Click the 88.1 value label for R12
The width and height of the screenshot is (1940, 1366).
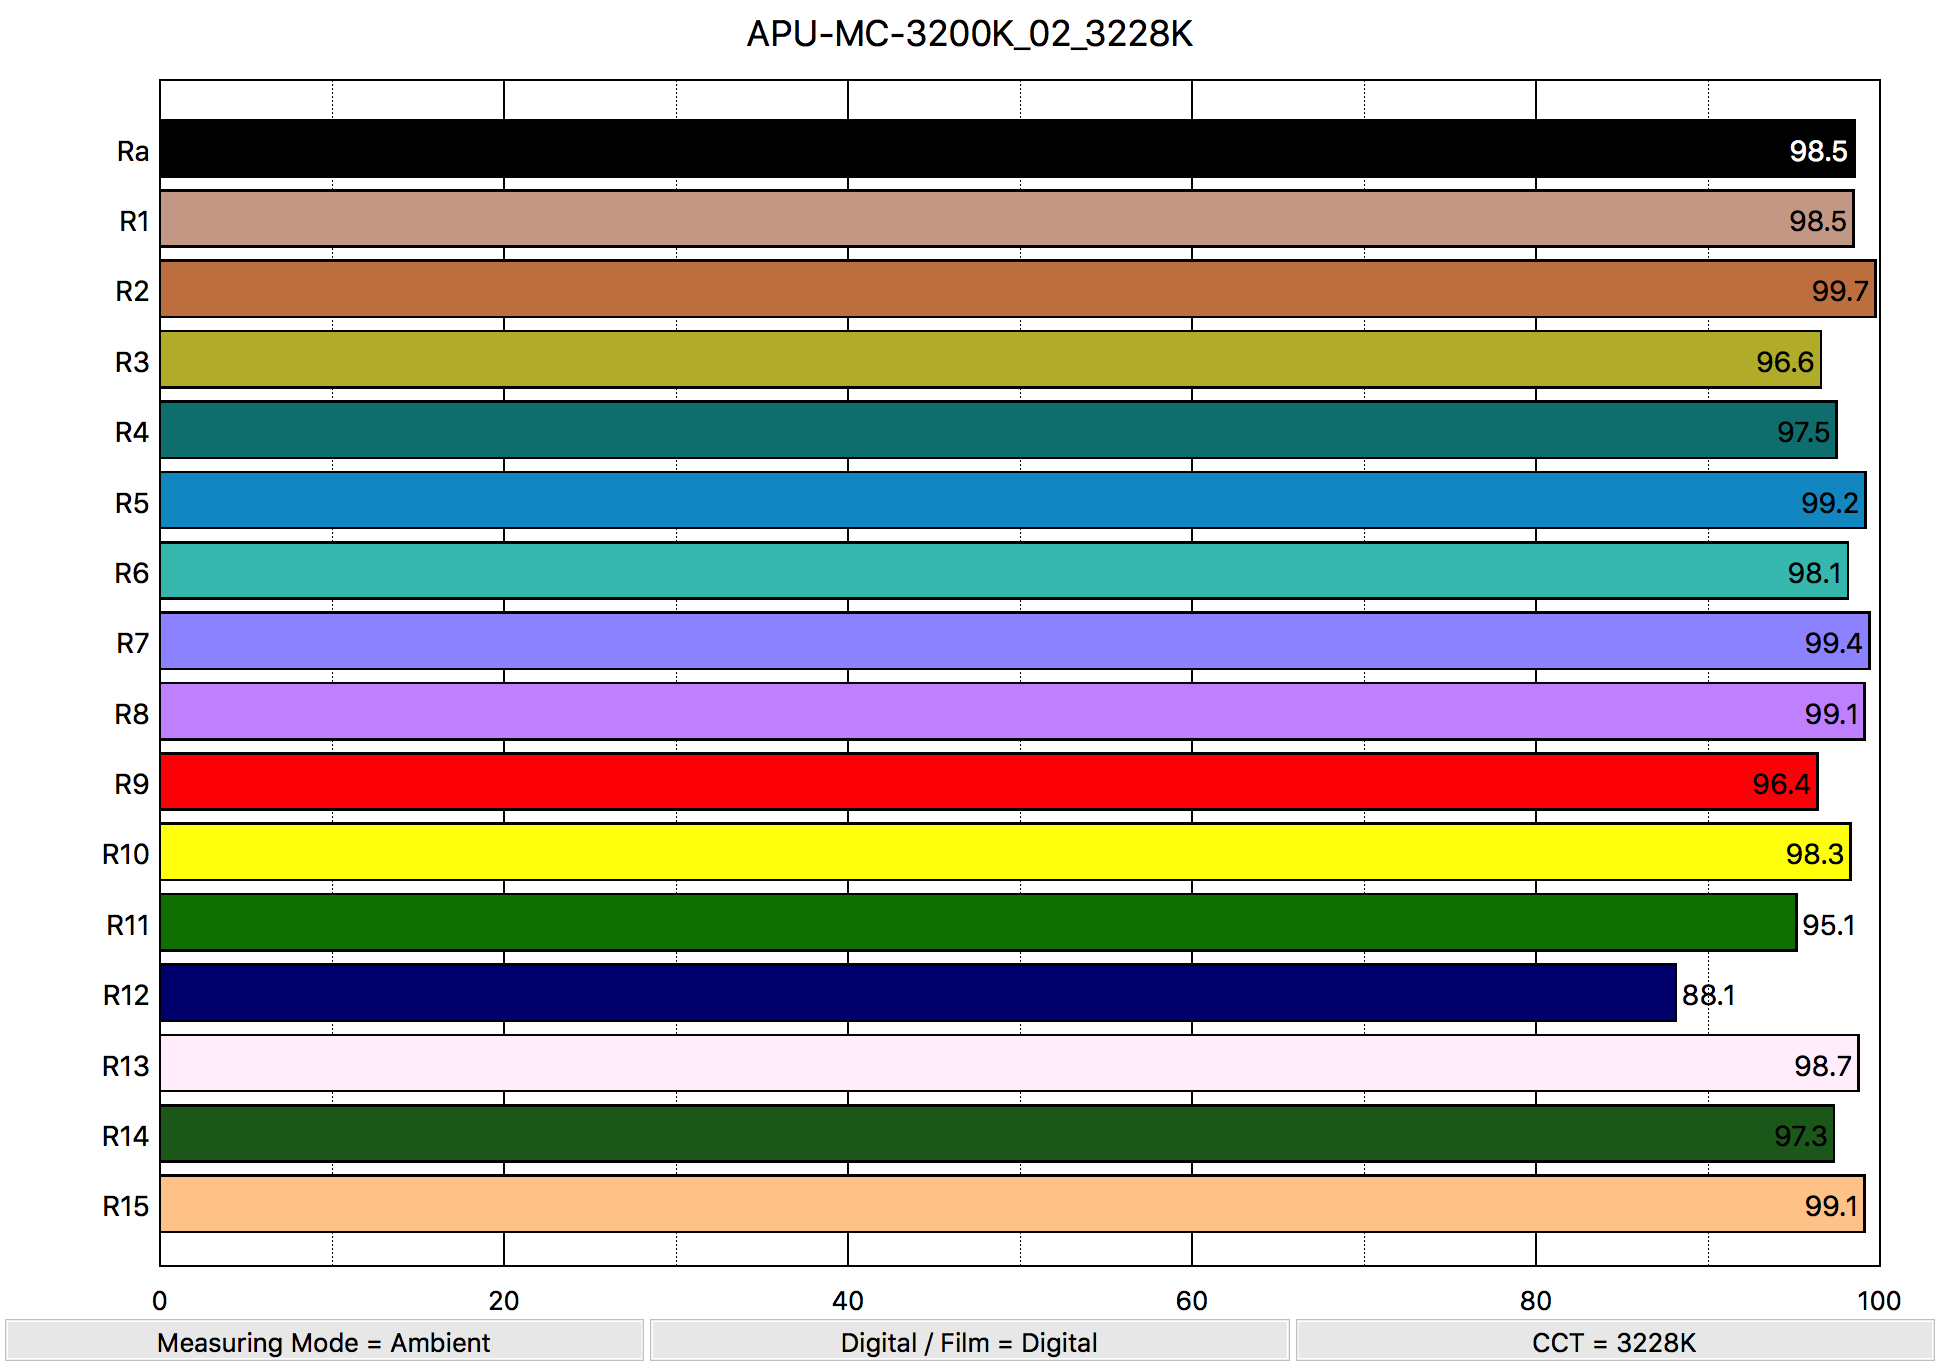[1708, 995]
